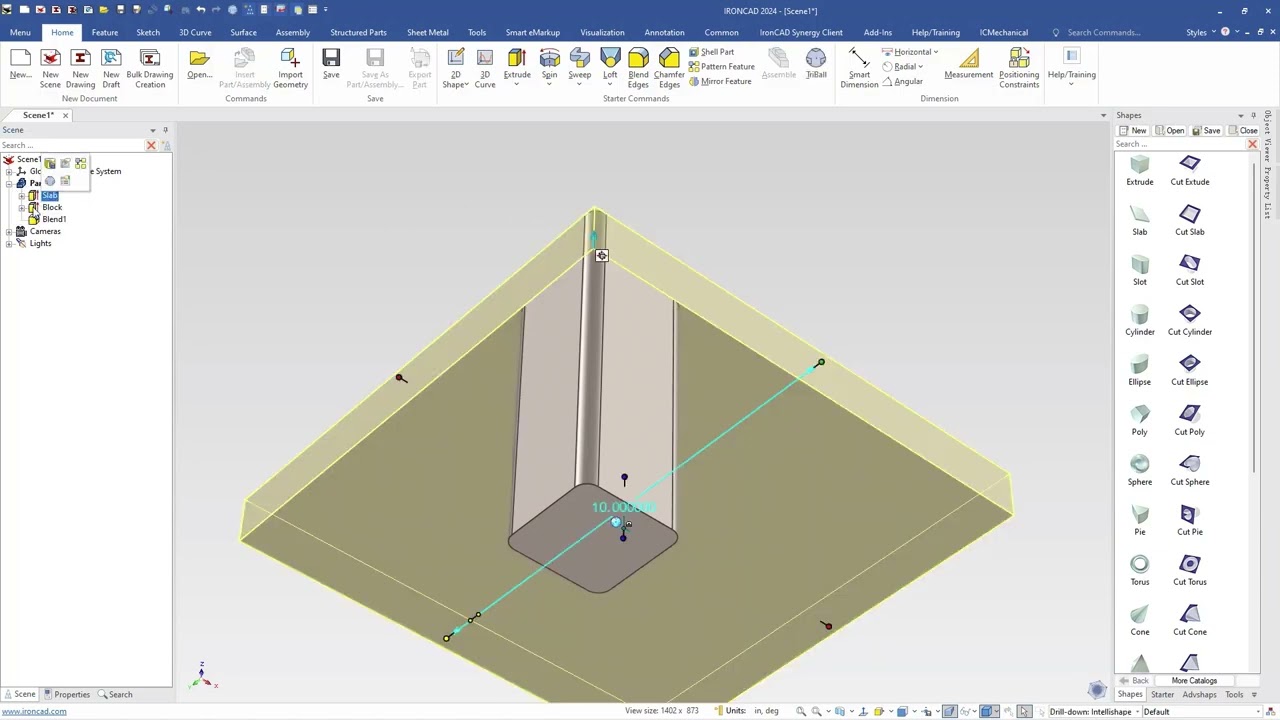
Task: Open the Pattern Feature command
Action: pos(721,66)
